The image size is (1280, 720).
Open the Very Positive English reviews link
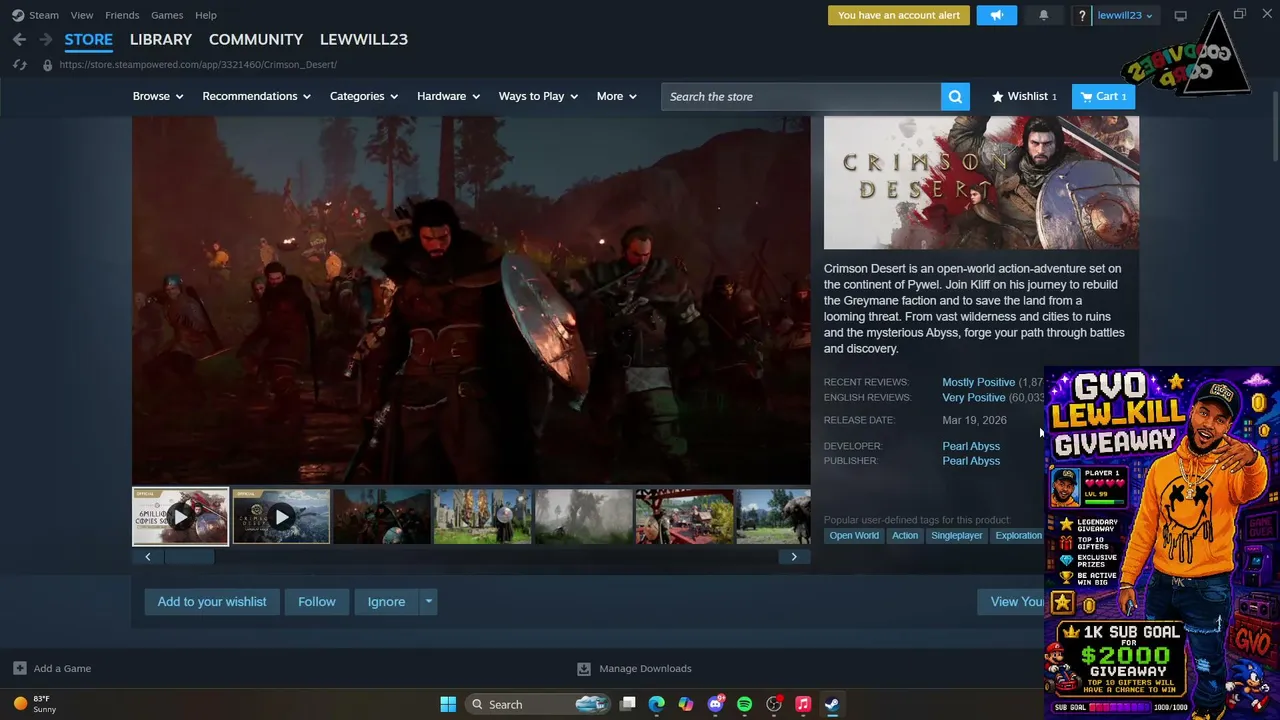click(974, 397)
